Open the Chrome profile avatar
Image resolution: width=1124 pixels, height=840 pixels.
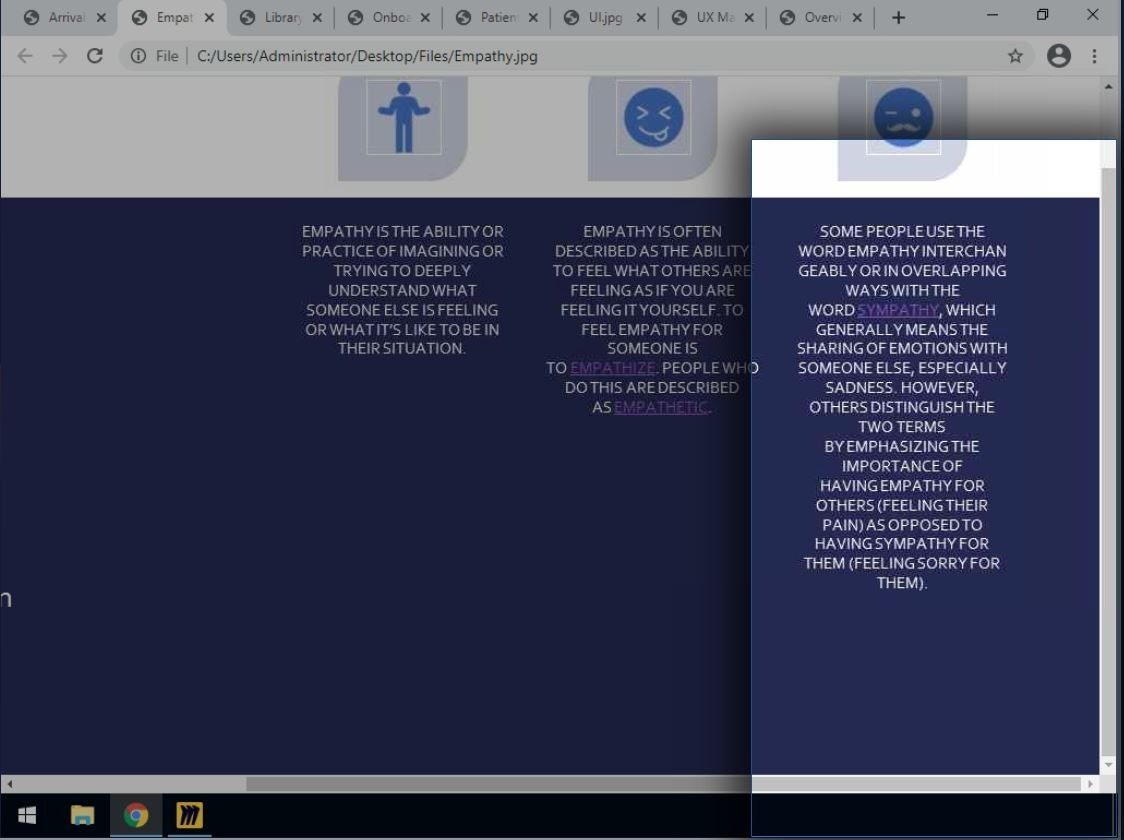pyautogui.click(x=1058, y=56)
